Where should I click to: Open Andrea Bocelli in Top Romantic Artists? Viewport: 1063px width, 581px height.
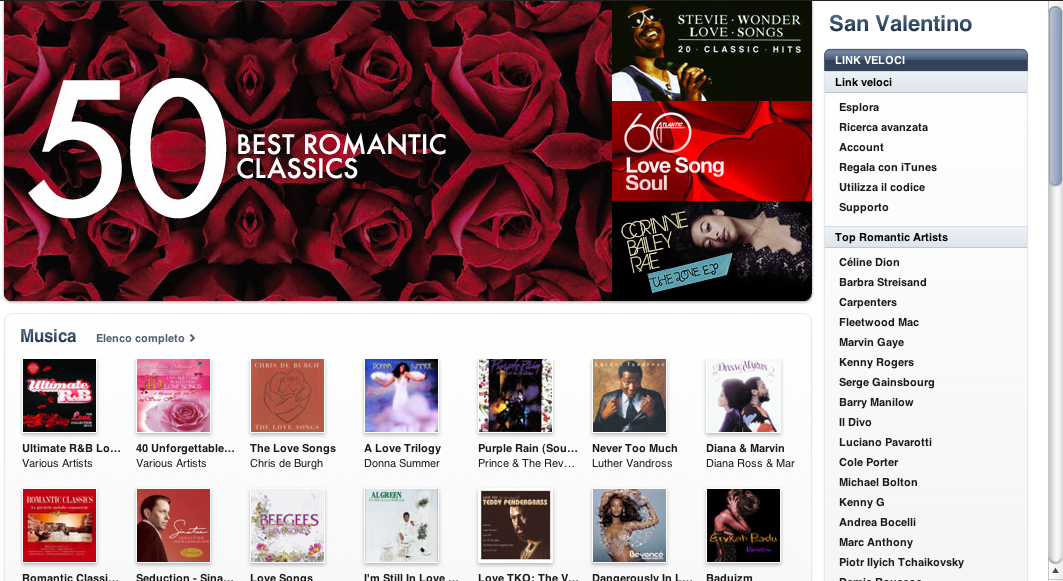pos(877,523)
